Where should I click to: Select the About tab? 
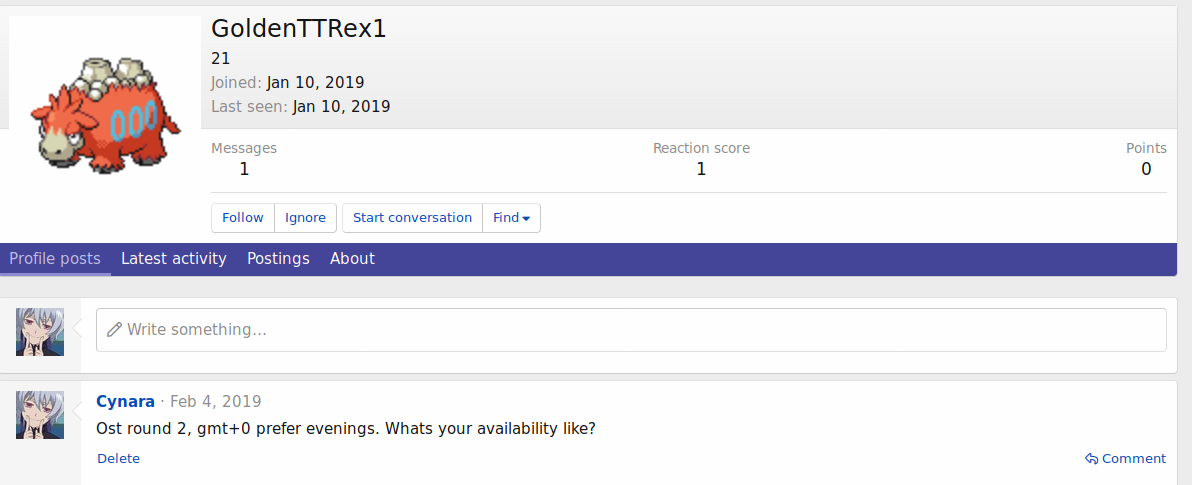(352, 259)
